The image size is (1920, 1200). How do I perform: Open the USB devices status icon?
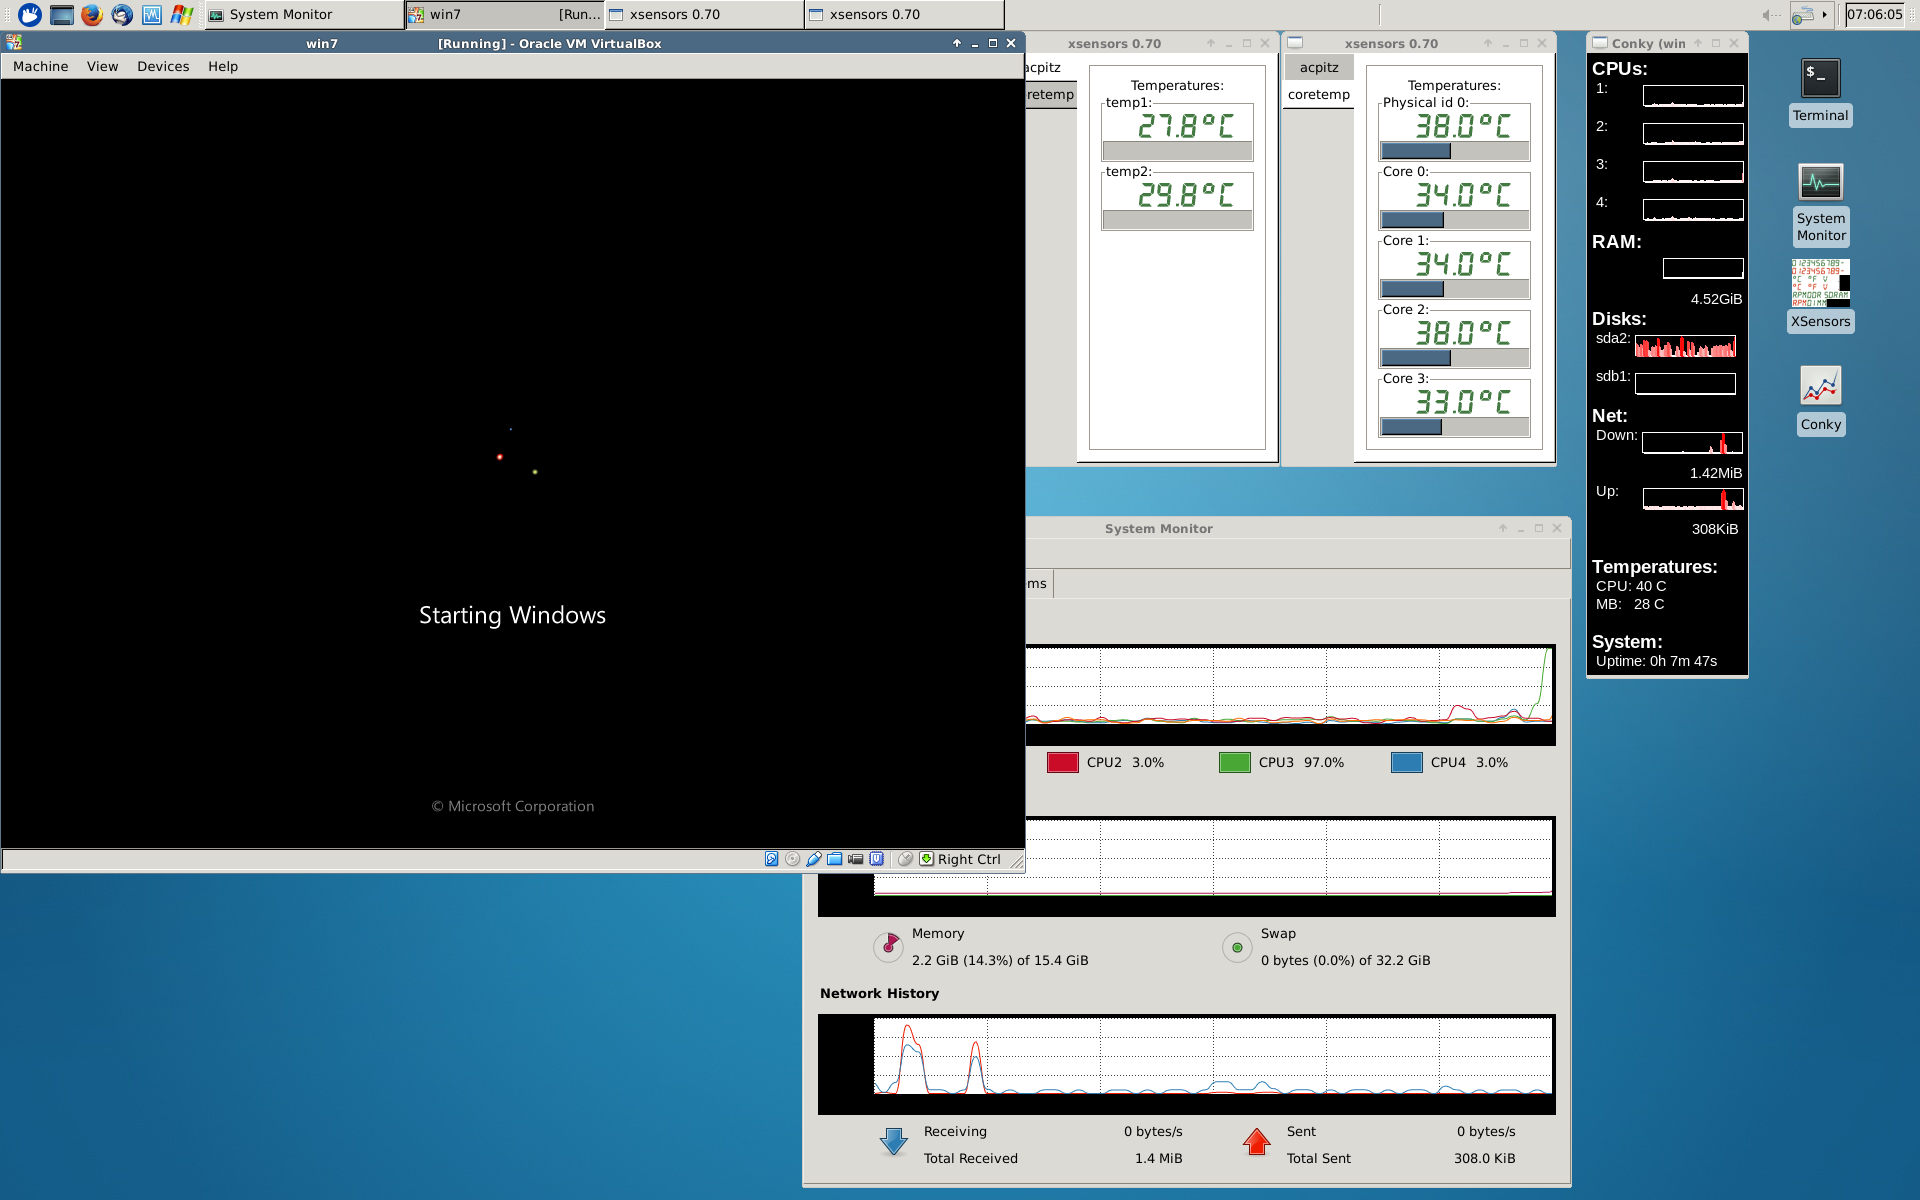(814, 859)
